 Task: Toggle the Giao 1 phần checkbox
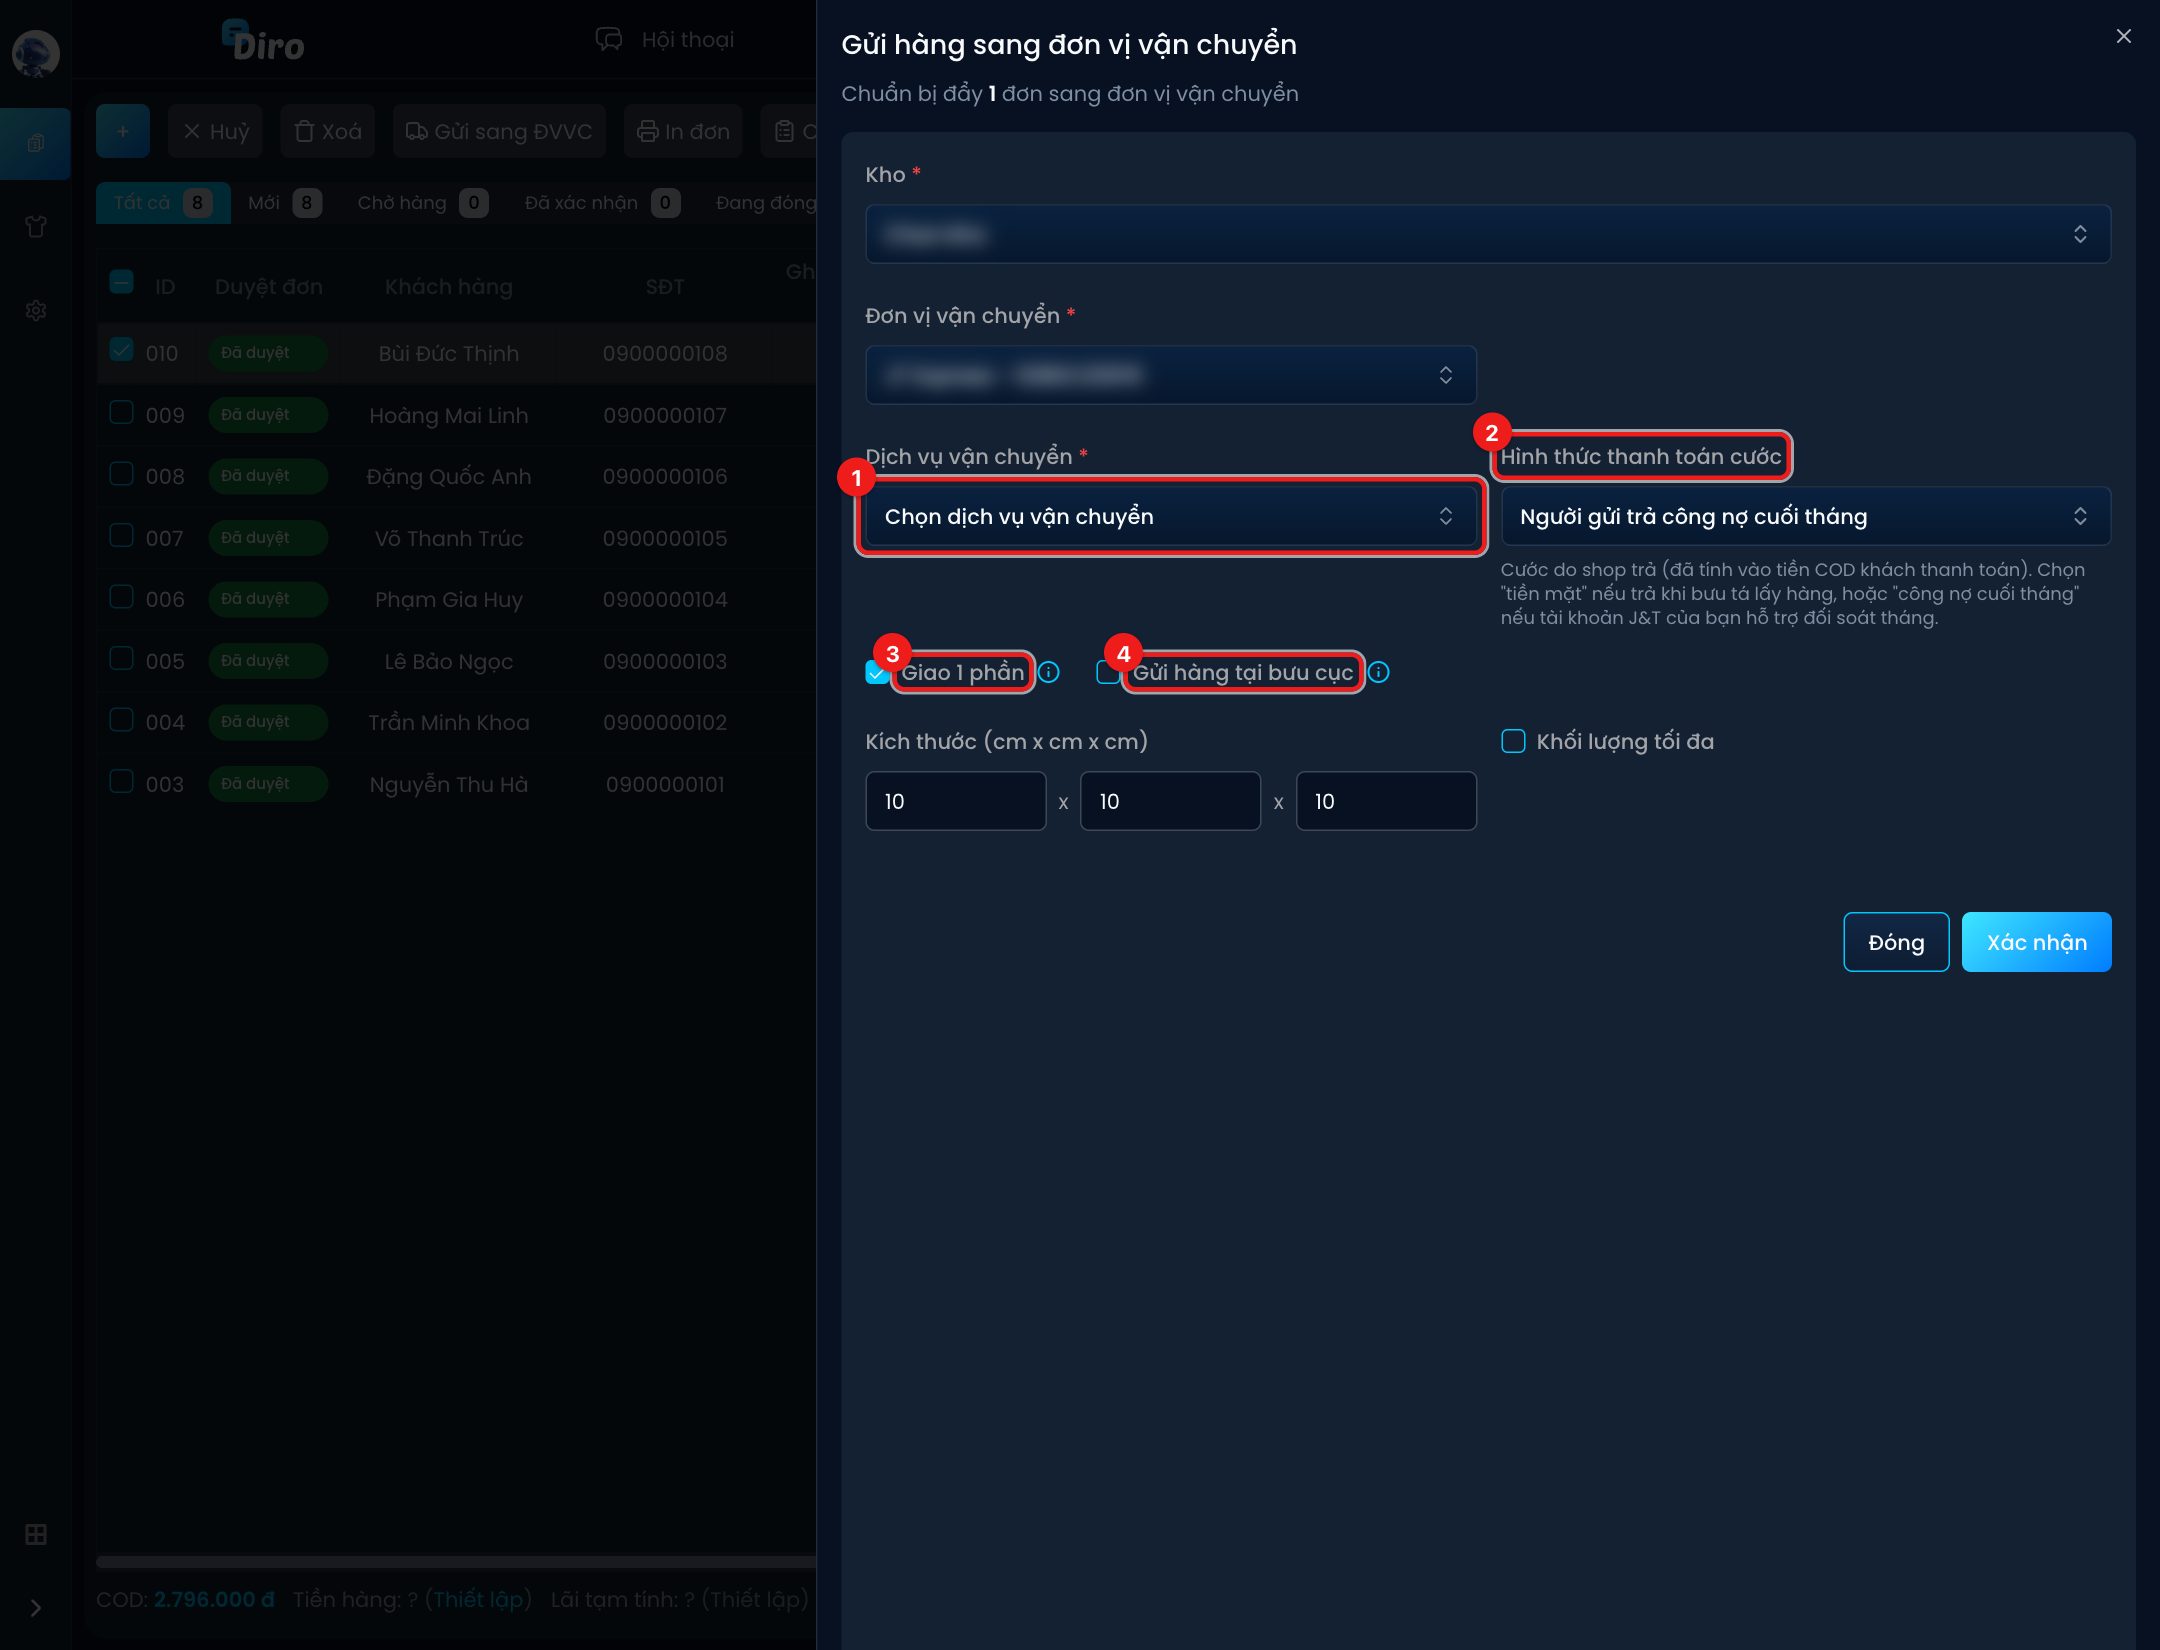coord(877,672)
